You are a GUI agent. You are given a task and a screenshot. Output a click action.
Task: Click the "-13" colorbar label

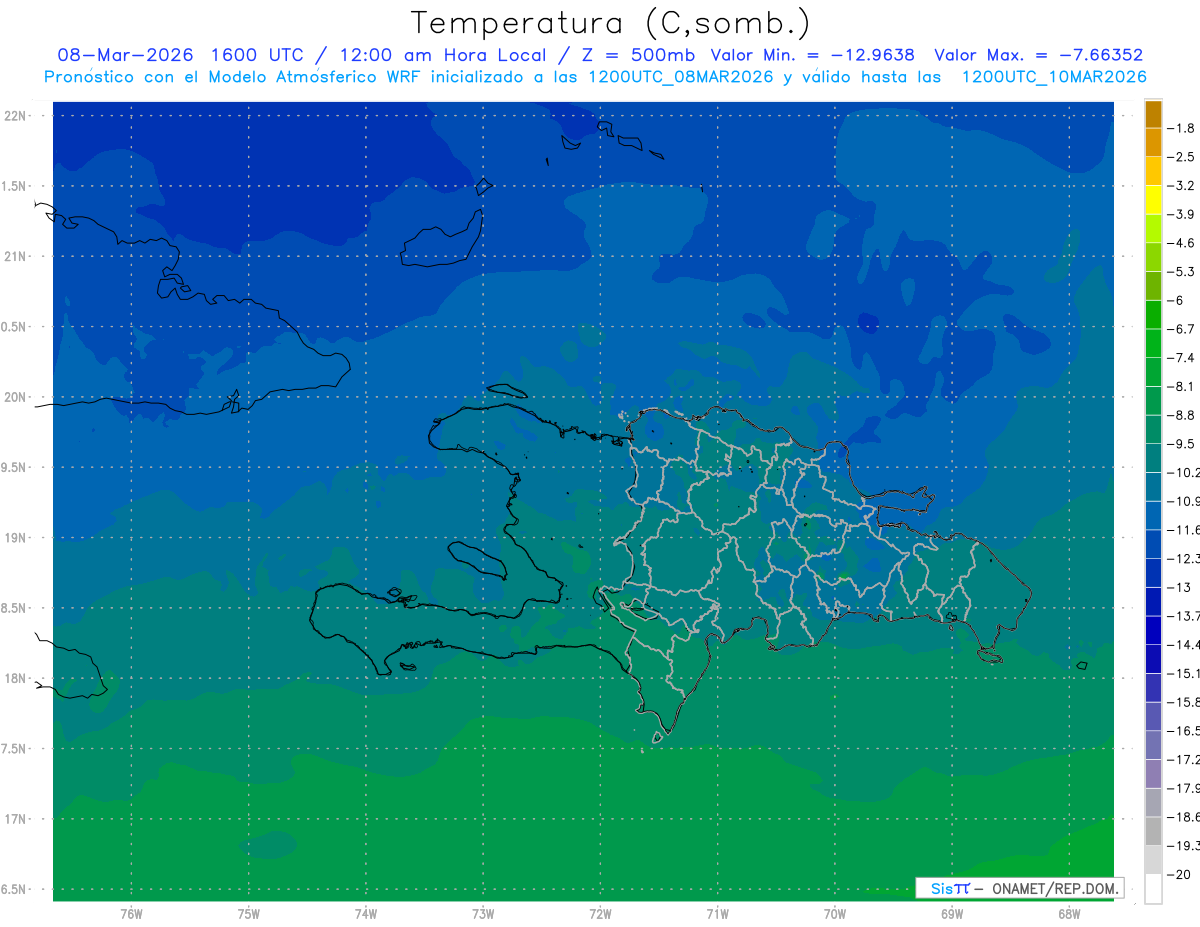1180,587
